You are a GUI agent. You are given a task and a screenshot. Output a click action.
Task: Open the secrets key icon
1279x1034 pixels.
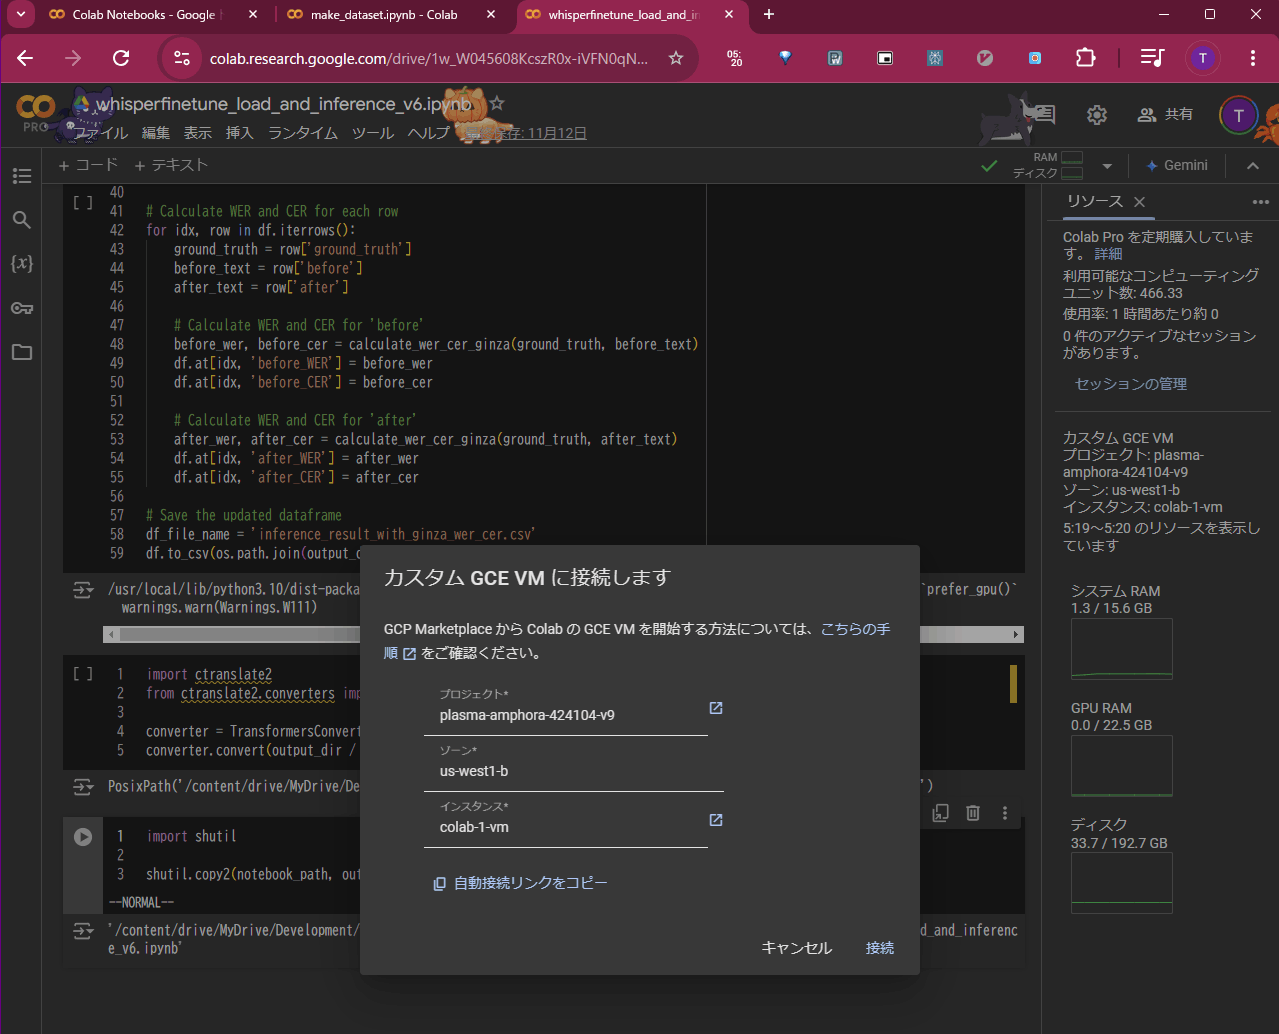(x=22, y=308)
